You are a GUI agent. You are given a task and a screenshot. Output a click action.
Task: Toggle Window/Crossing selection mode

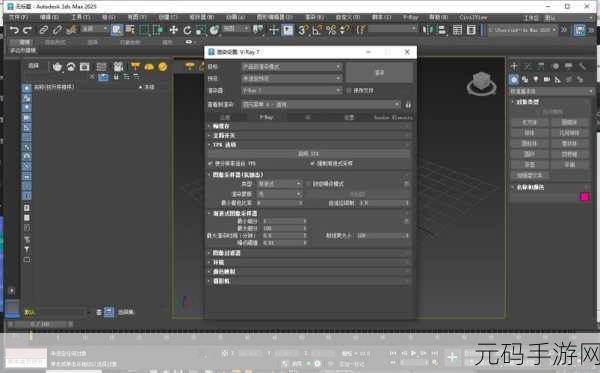pos(157,30)
